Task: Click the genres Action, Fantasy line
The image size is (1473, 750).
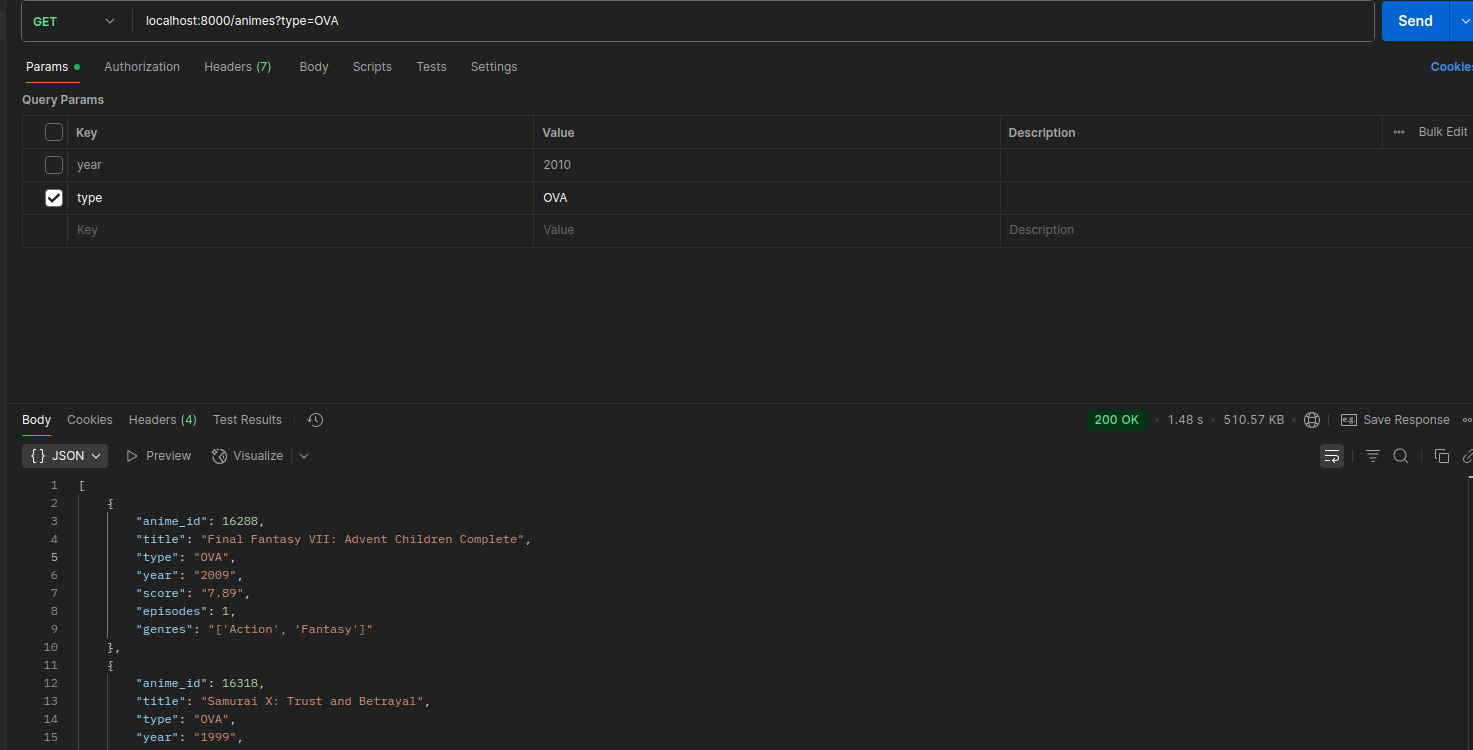Action: tap(254, 629)
